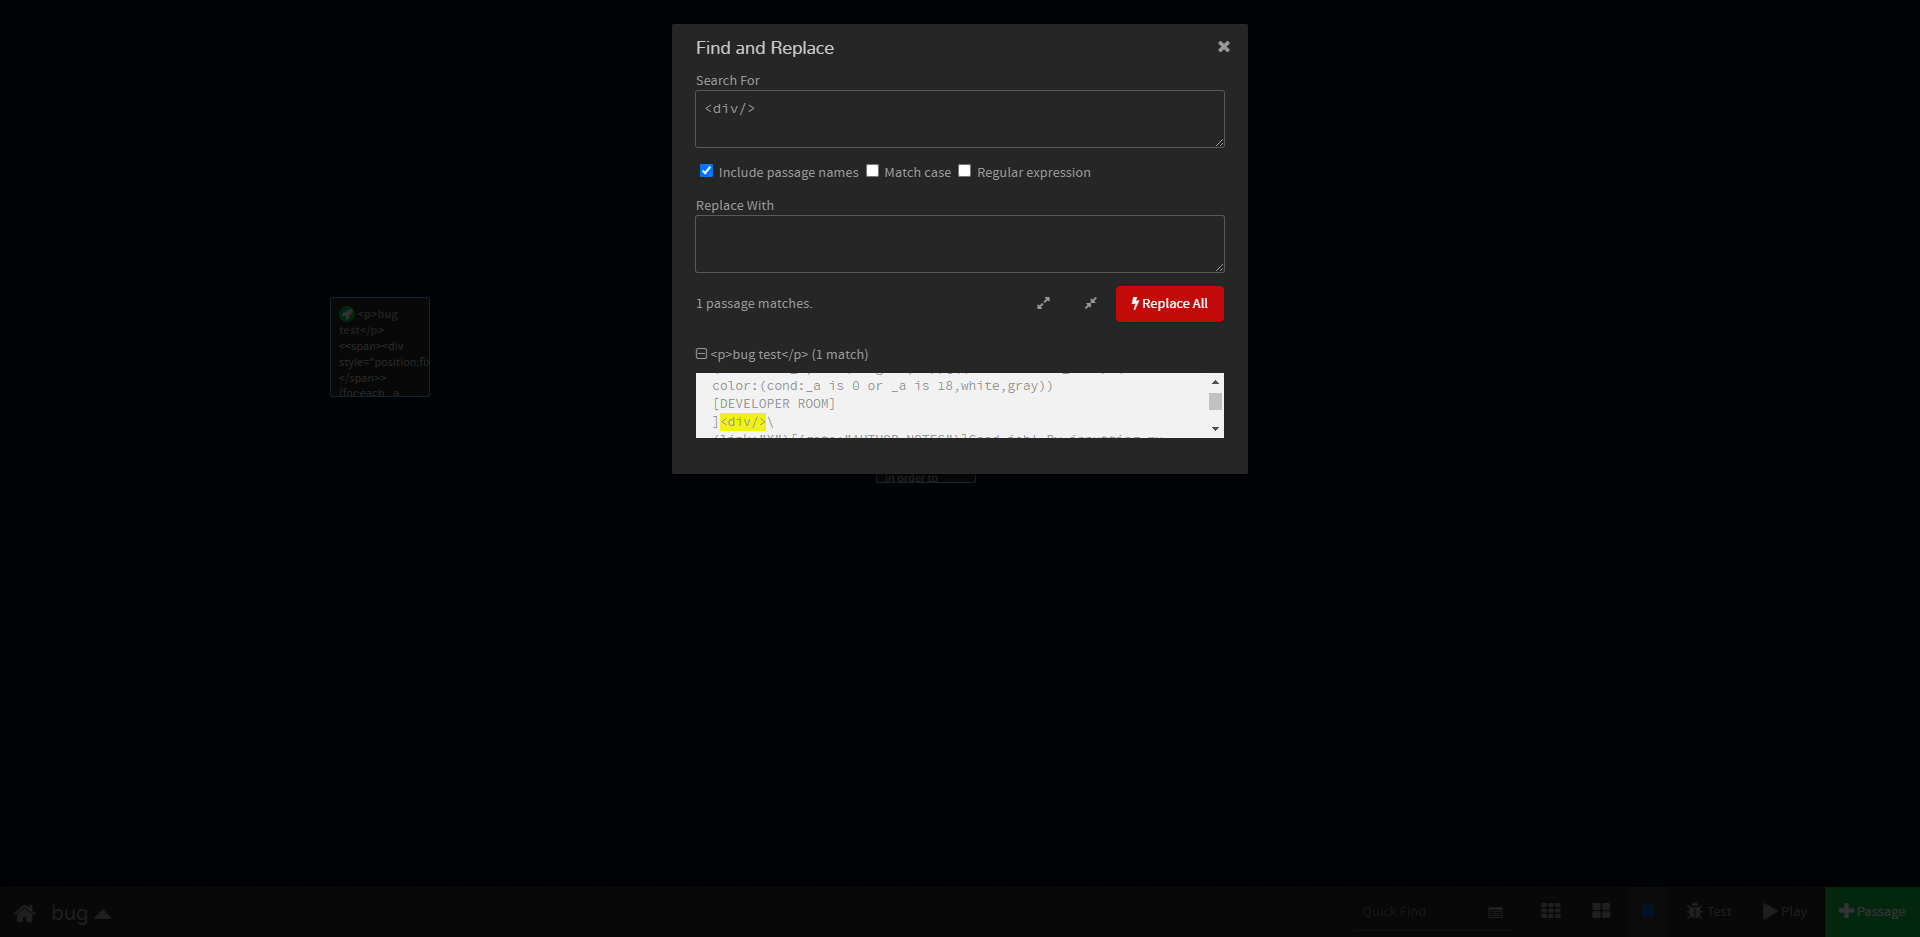Viewport: 1920px width, 937px height.
Task: Collapse the bug test passage match
Action: [700, 353]
